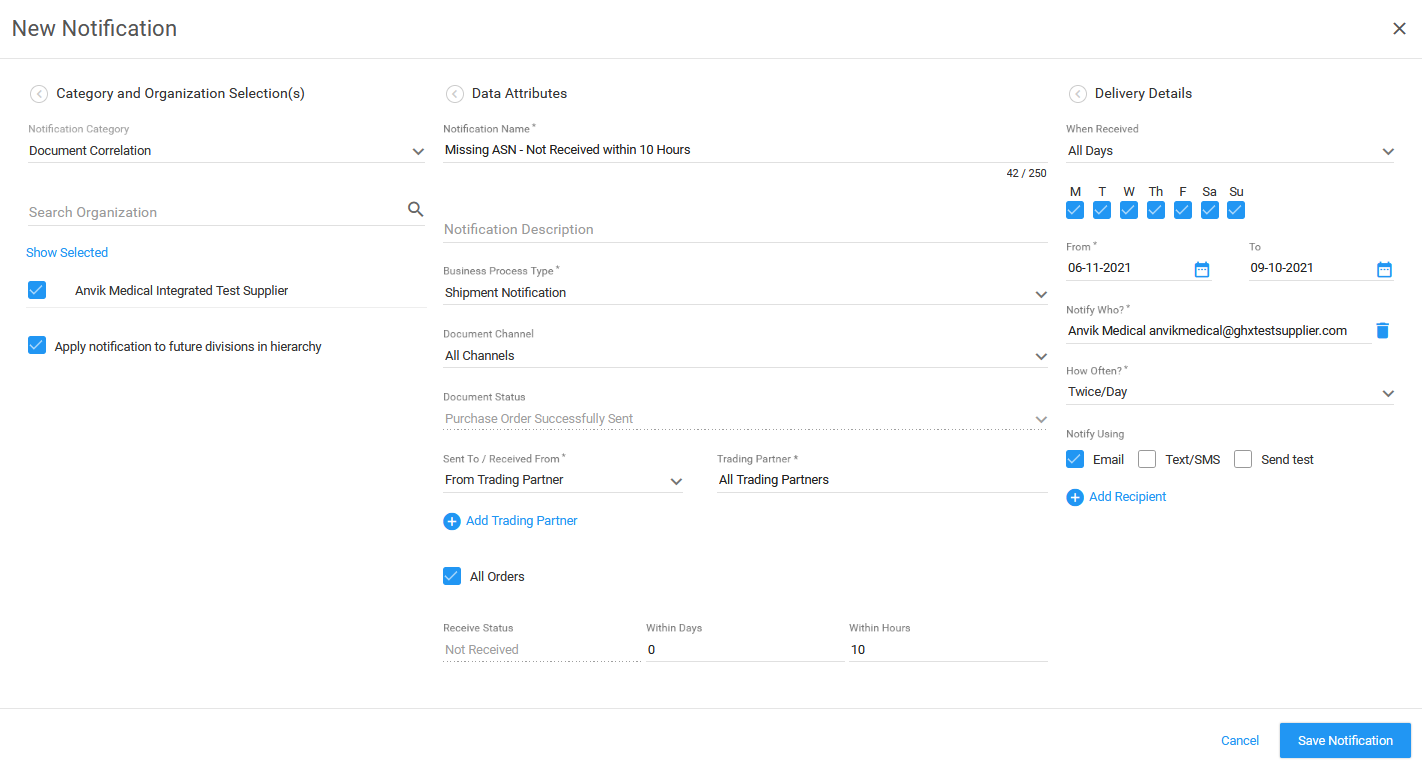
Task: Click the Cancel link
Action: click(x=1240, y=741)
